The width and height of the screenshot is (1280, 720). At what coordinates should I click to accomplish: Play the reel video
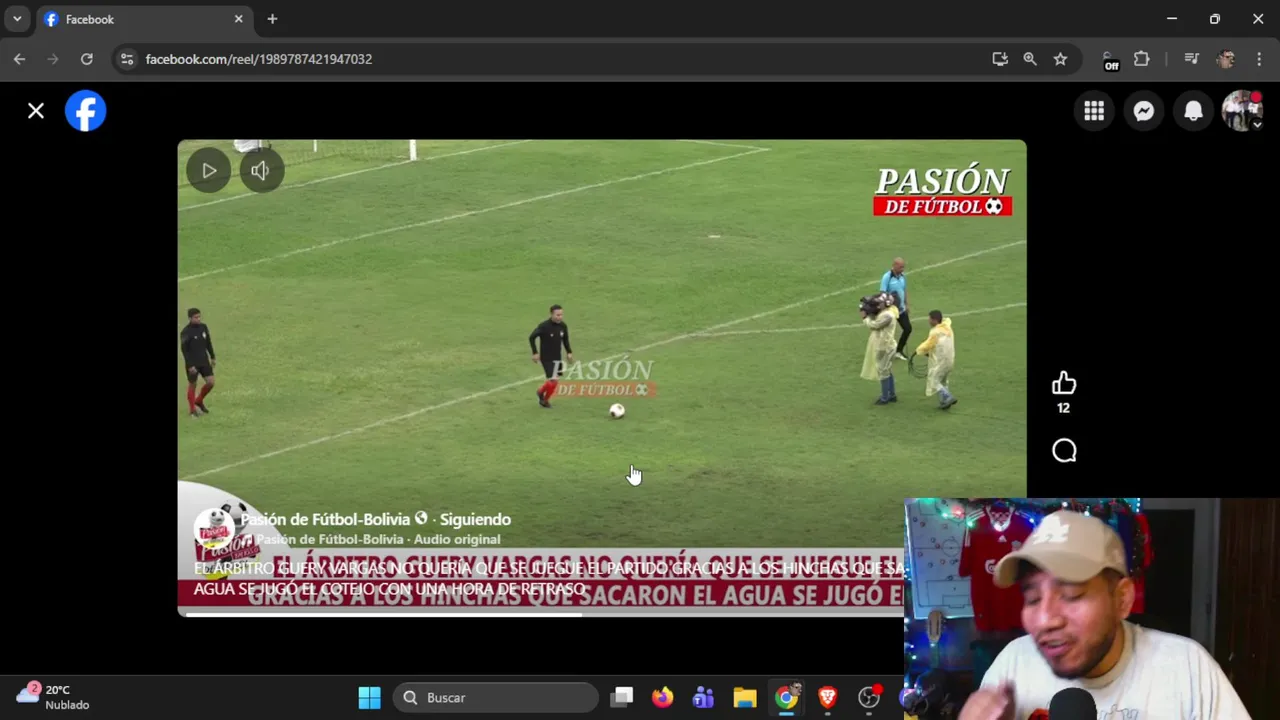coord(209,171)
